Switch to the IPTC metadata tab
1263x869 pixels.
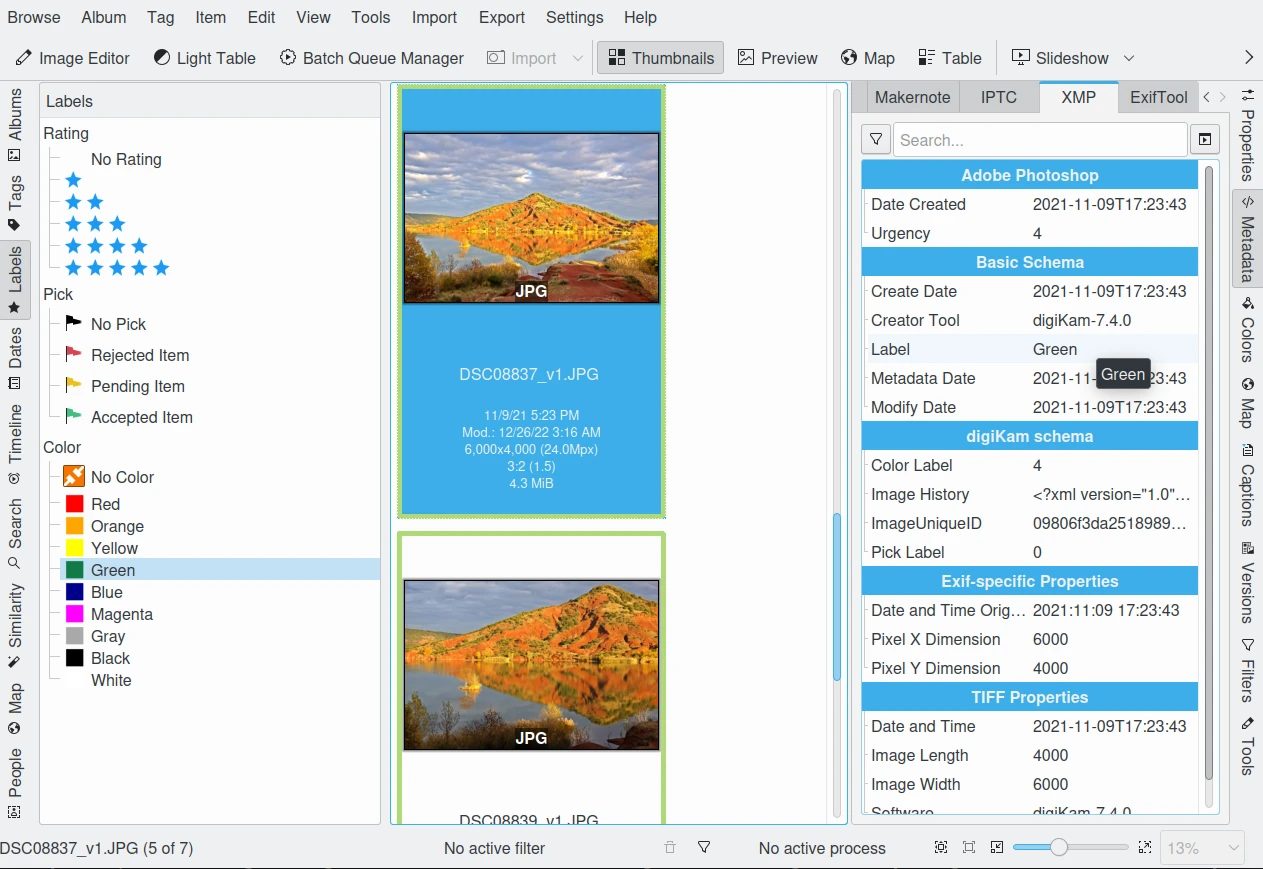(x=998, y=97)
